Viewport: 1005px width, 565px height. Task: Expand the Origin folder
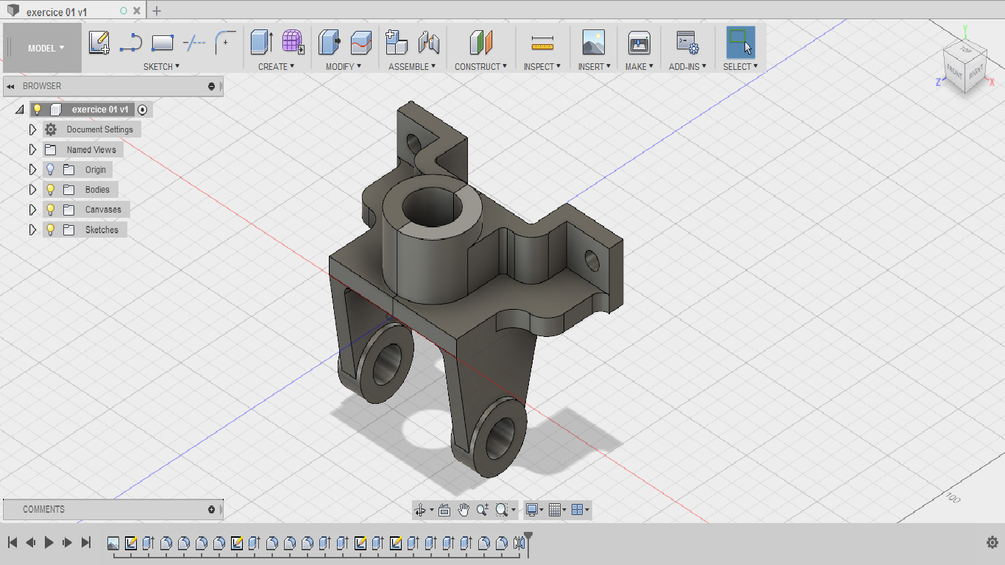tap(32, 170)
